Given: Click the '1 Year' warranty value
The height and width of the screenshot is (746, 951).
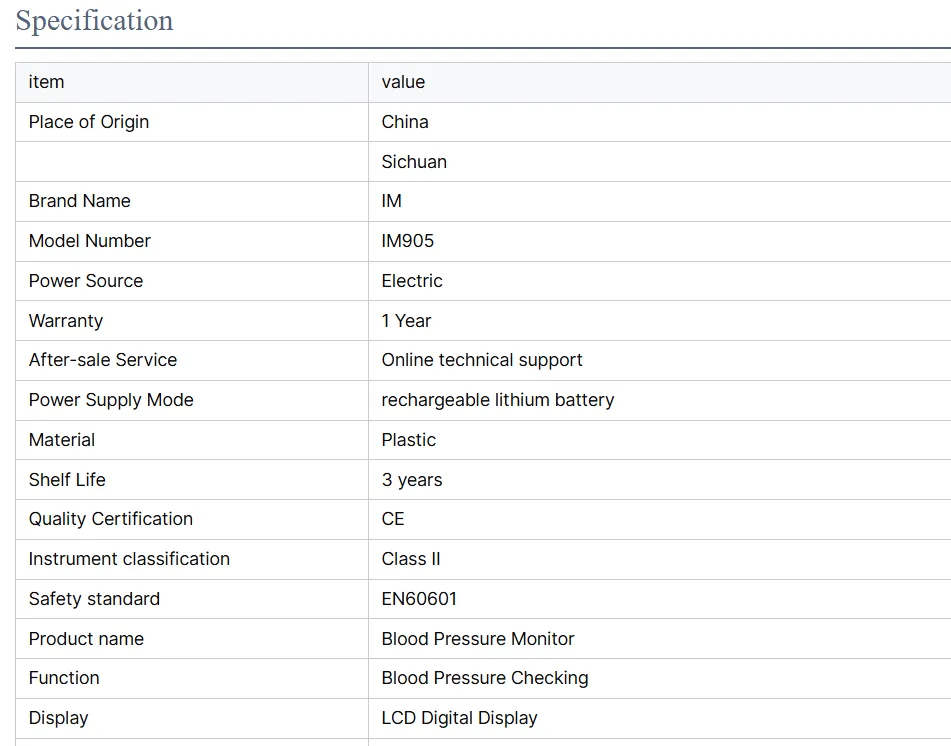Looking at the screenshot, I should pos(406,321).
